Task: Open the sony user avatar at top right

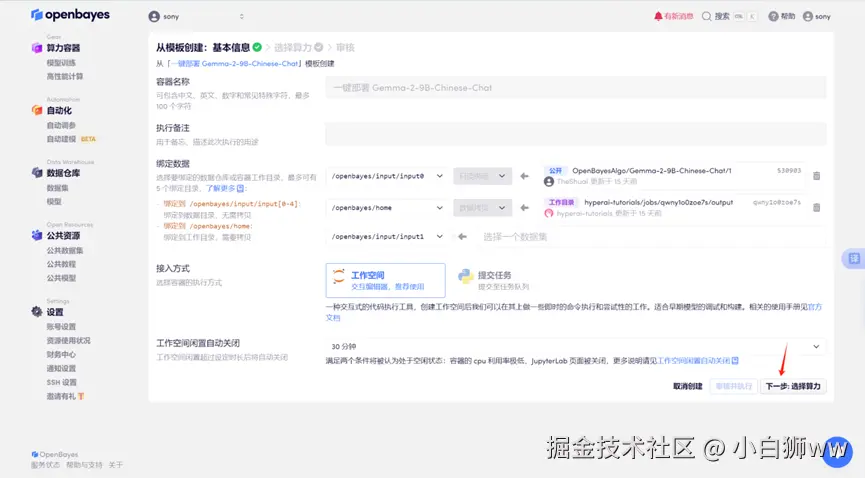Action: pos(808,17)
